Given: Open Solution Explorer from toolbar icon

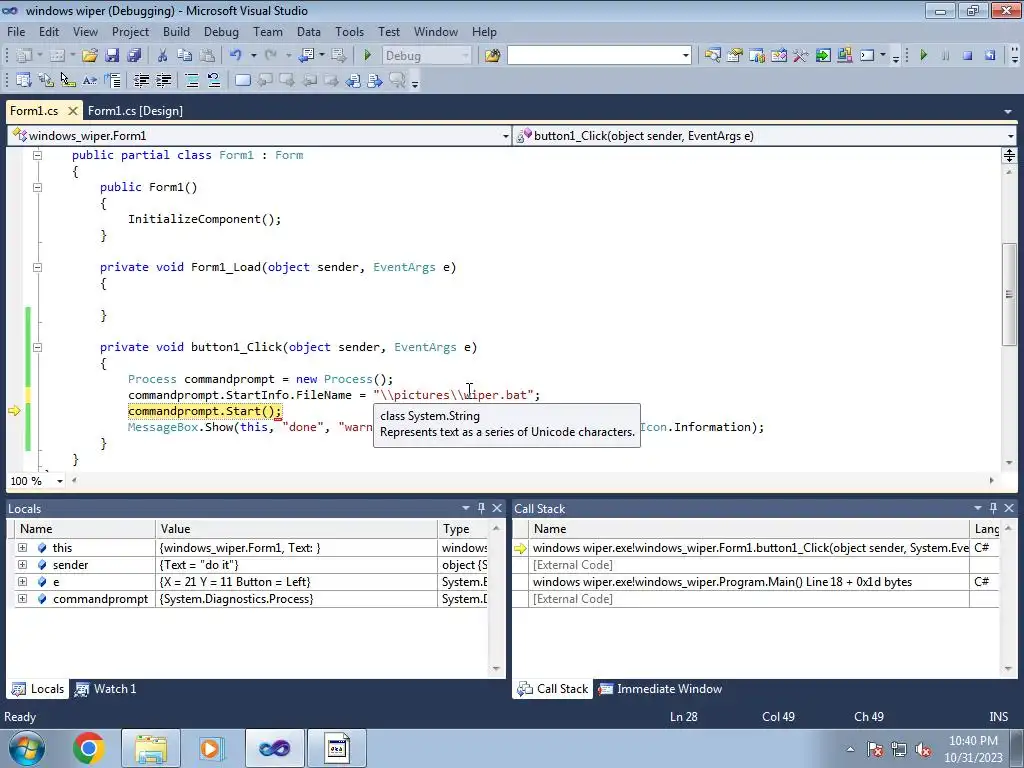Looking at the screenshot, I should click(x=712, y=56).
